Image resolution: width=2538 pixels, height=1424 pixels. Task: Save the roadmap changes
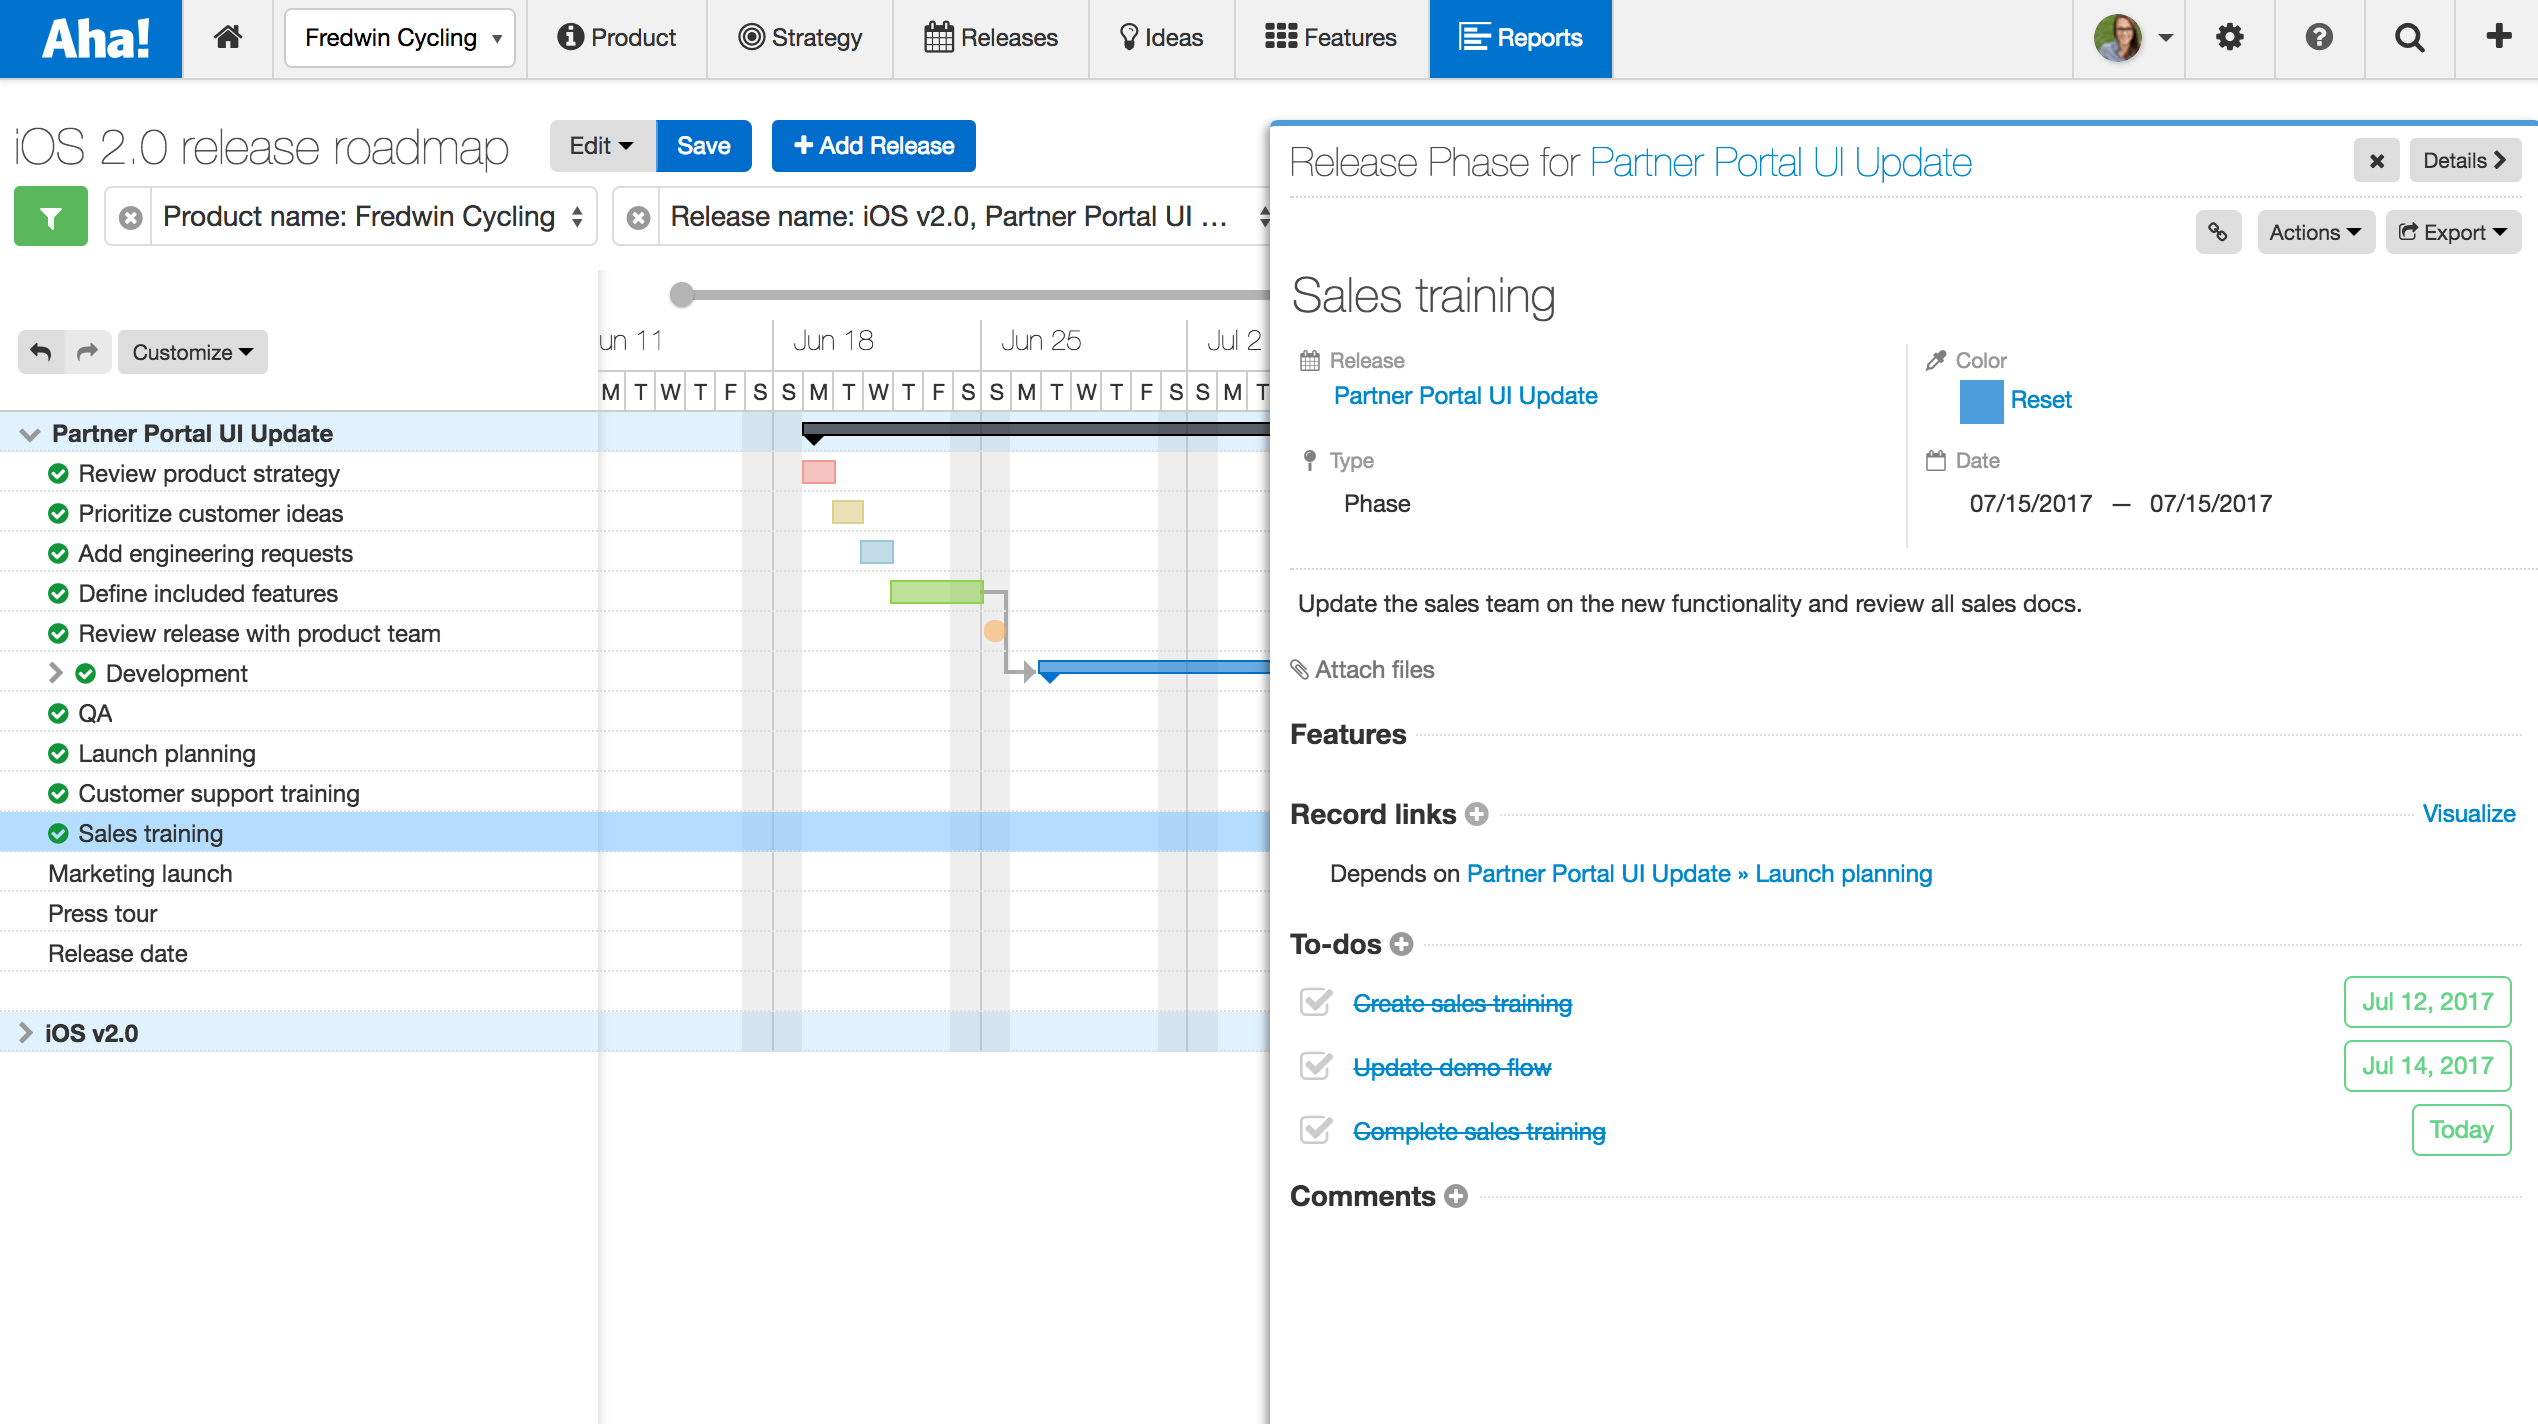click(703, 145)
